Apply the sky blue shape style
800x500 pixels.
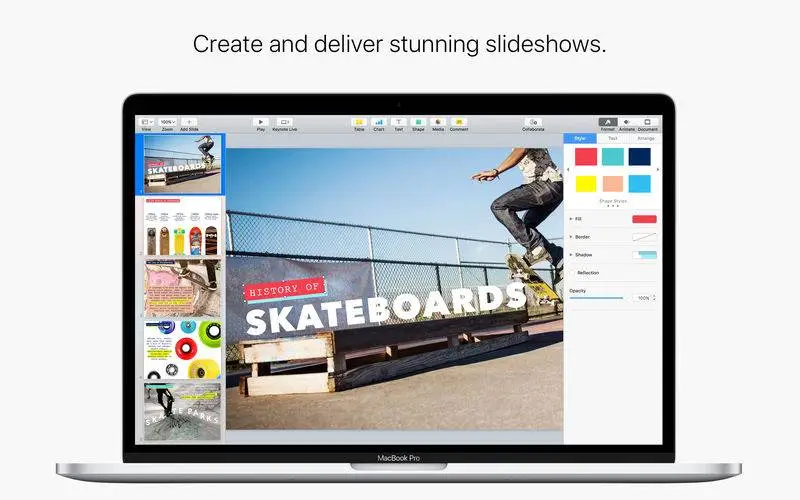click(639, 184)
